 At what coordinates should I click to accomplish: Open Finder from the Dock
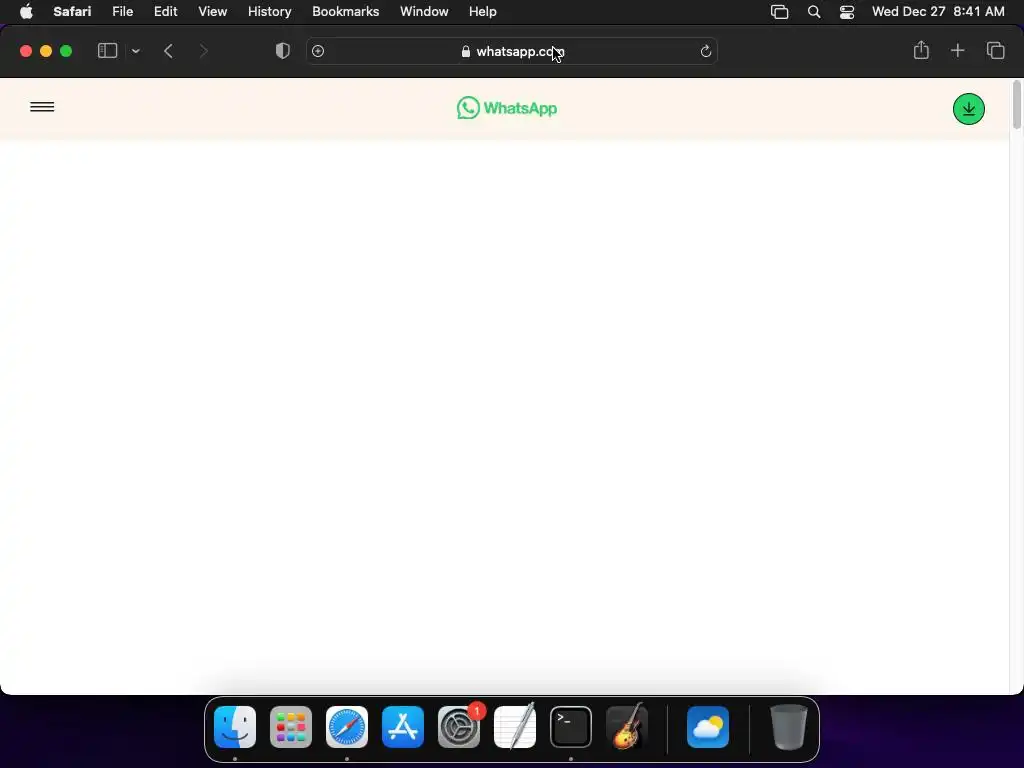[235, 727]
